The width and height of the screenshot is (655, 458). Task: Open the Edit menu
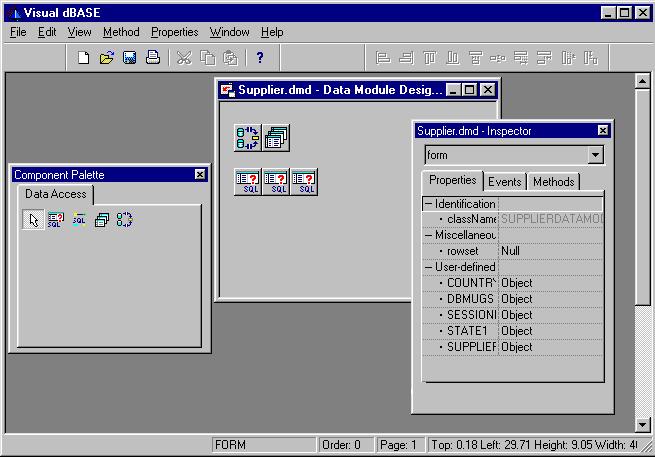(47, 32)
